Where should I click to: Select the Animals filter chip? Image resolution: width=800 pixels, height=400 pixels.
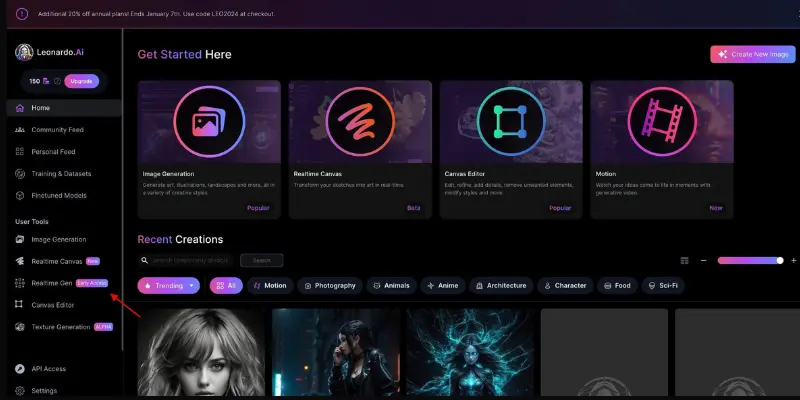point(391,286)
